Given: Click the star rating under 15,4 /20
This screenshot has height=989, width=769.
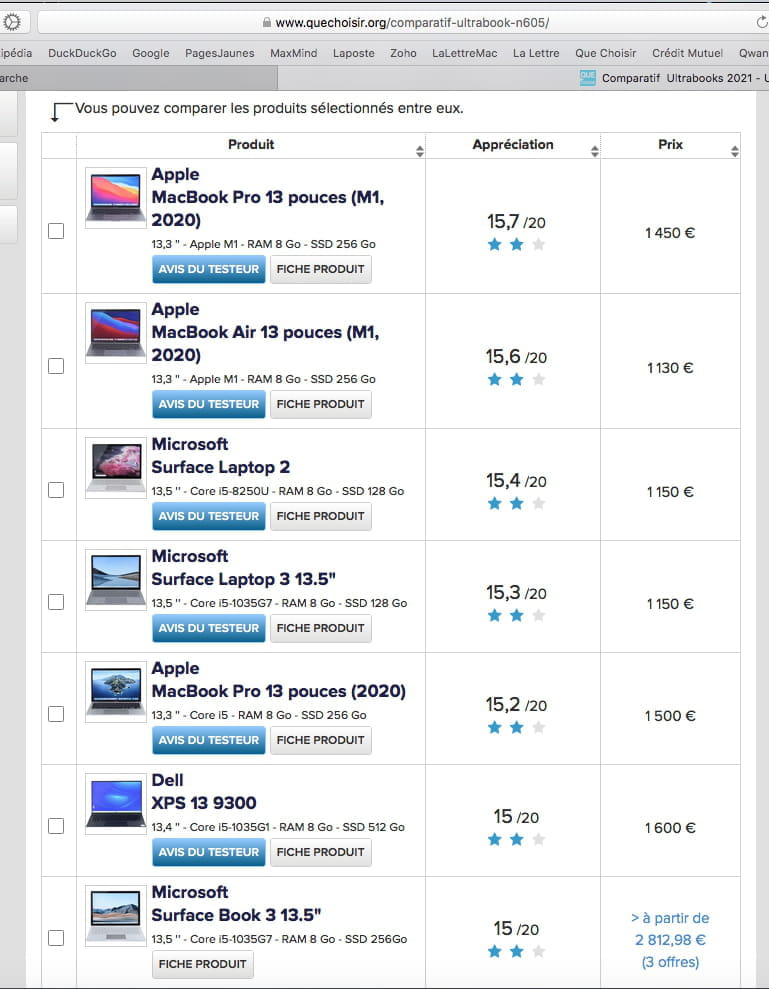Looking at the screenshot, I should pyautogui.click(x=516, y=503).
